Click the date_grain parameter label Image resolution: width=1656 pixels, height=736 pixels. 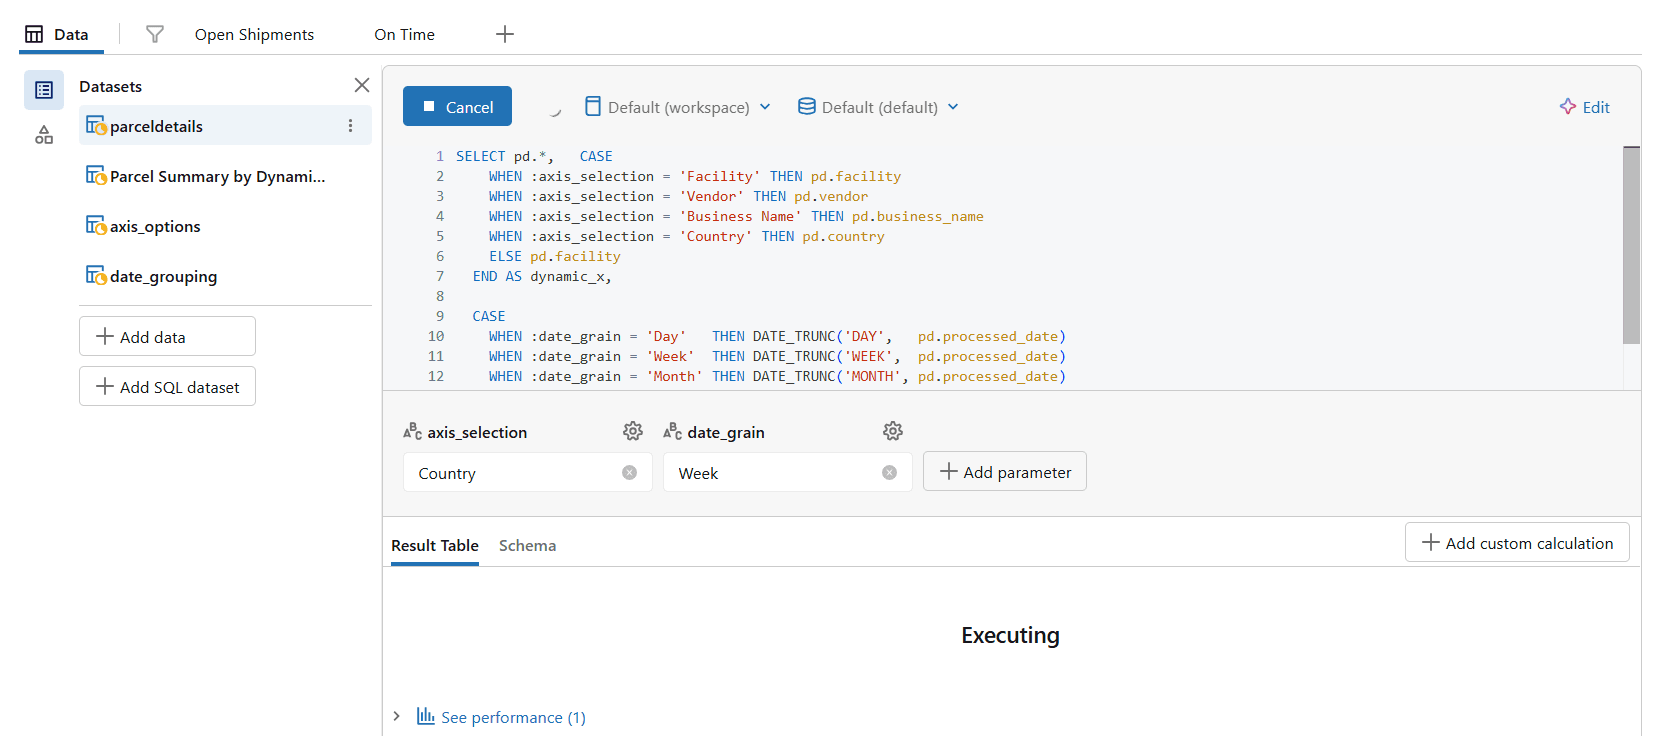(726, 432)
